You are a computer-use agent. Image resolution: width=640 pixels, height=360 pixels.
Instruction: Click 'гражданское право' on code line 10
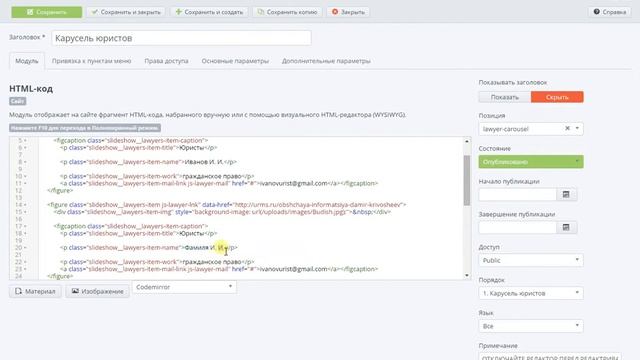pyautogui.click(x=211, y=176)
